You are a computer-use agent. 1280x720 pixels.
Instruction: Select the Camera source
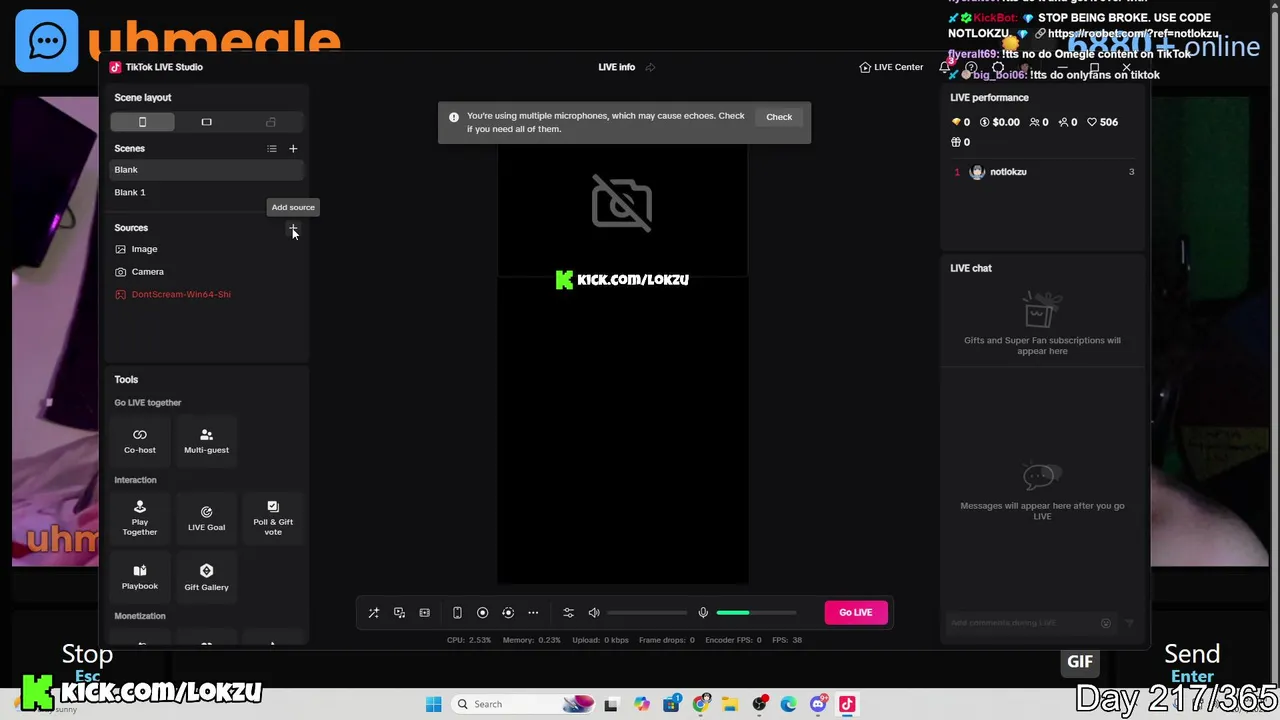pos(206,272)
